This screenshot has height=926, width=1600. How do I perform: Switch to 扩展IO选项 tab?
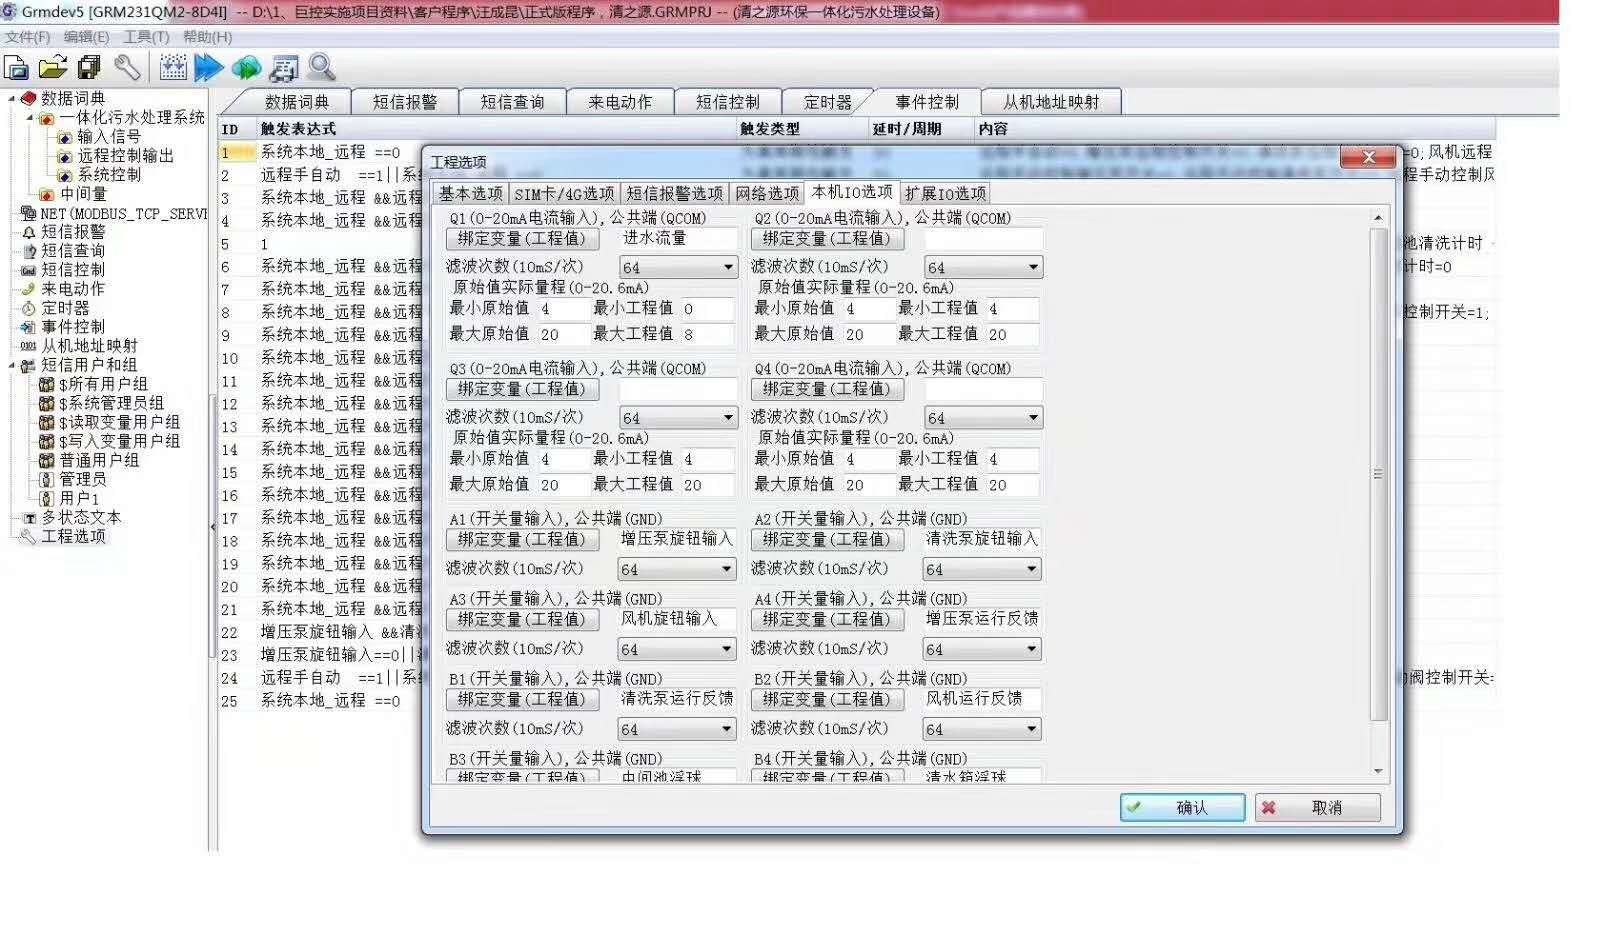click(x=945, y=193)
